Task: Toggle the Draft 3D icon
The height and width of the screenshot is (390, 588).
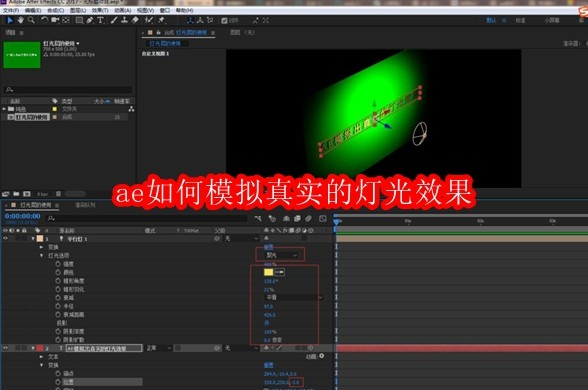Action: click(272, 218)
